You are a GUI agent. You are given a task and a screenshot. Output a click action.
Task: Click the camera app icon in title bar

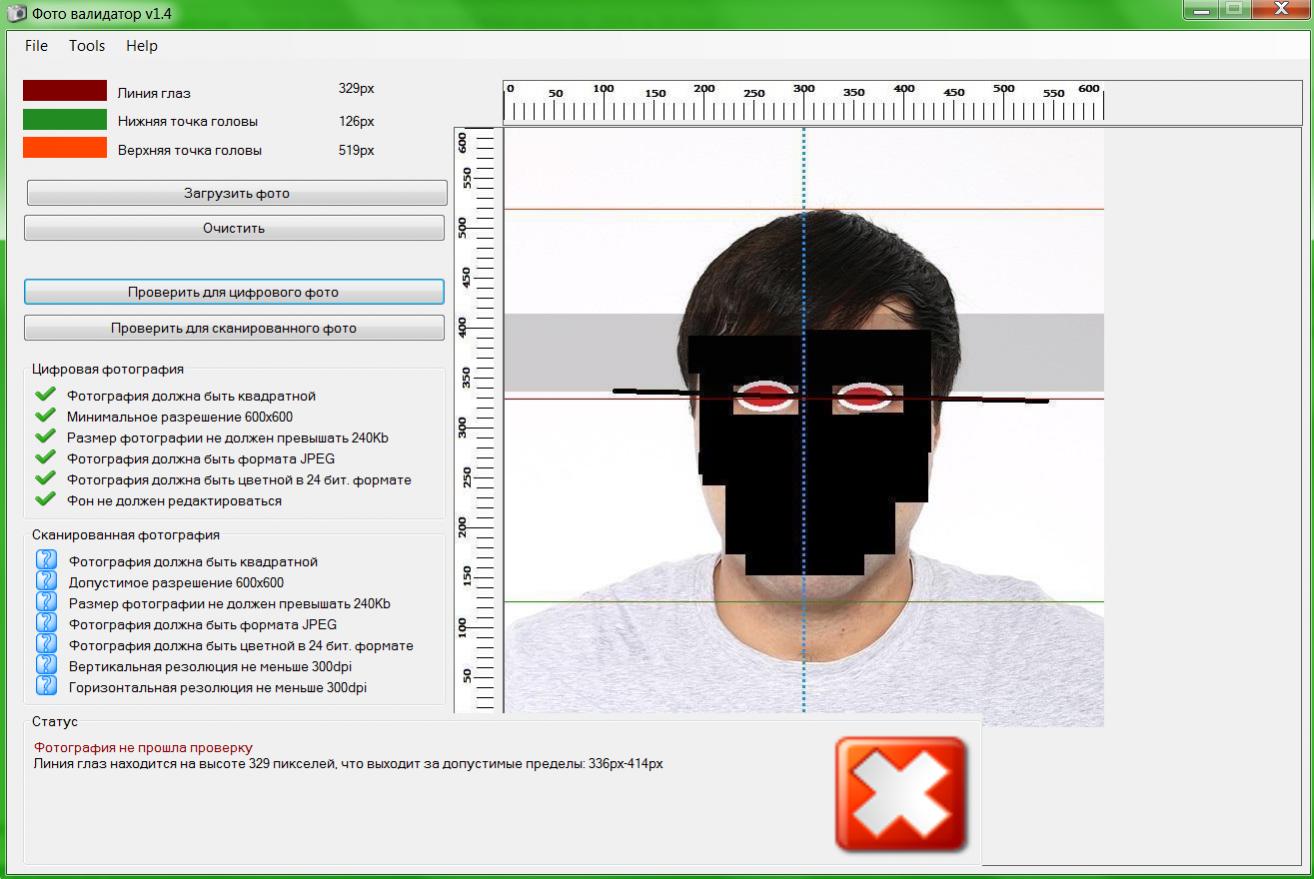coord(16,14)
